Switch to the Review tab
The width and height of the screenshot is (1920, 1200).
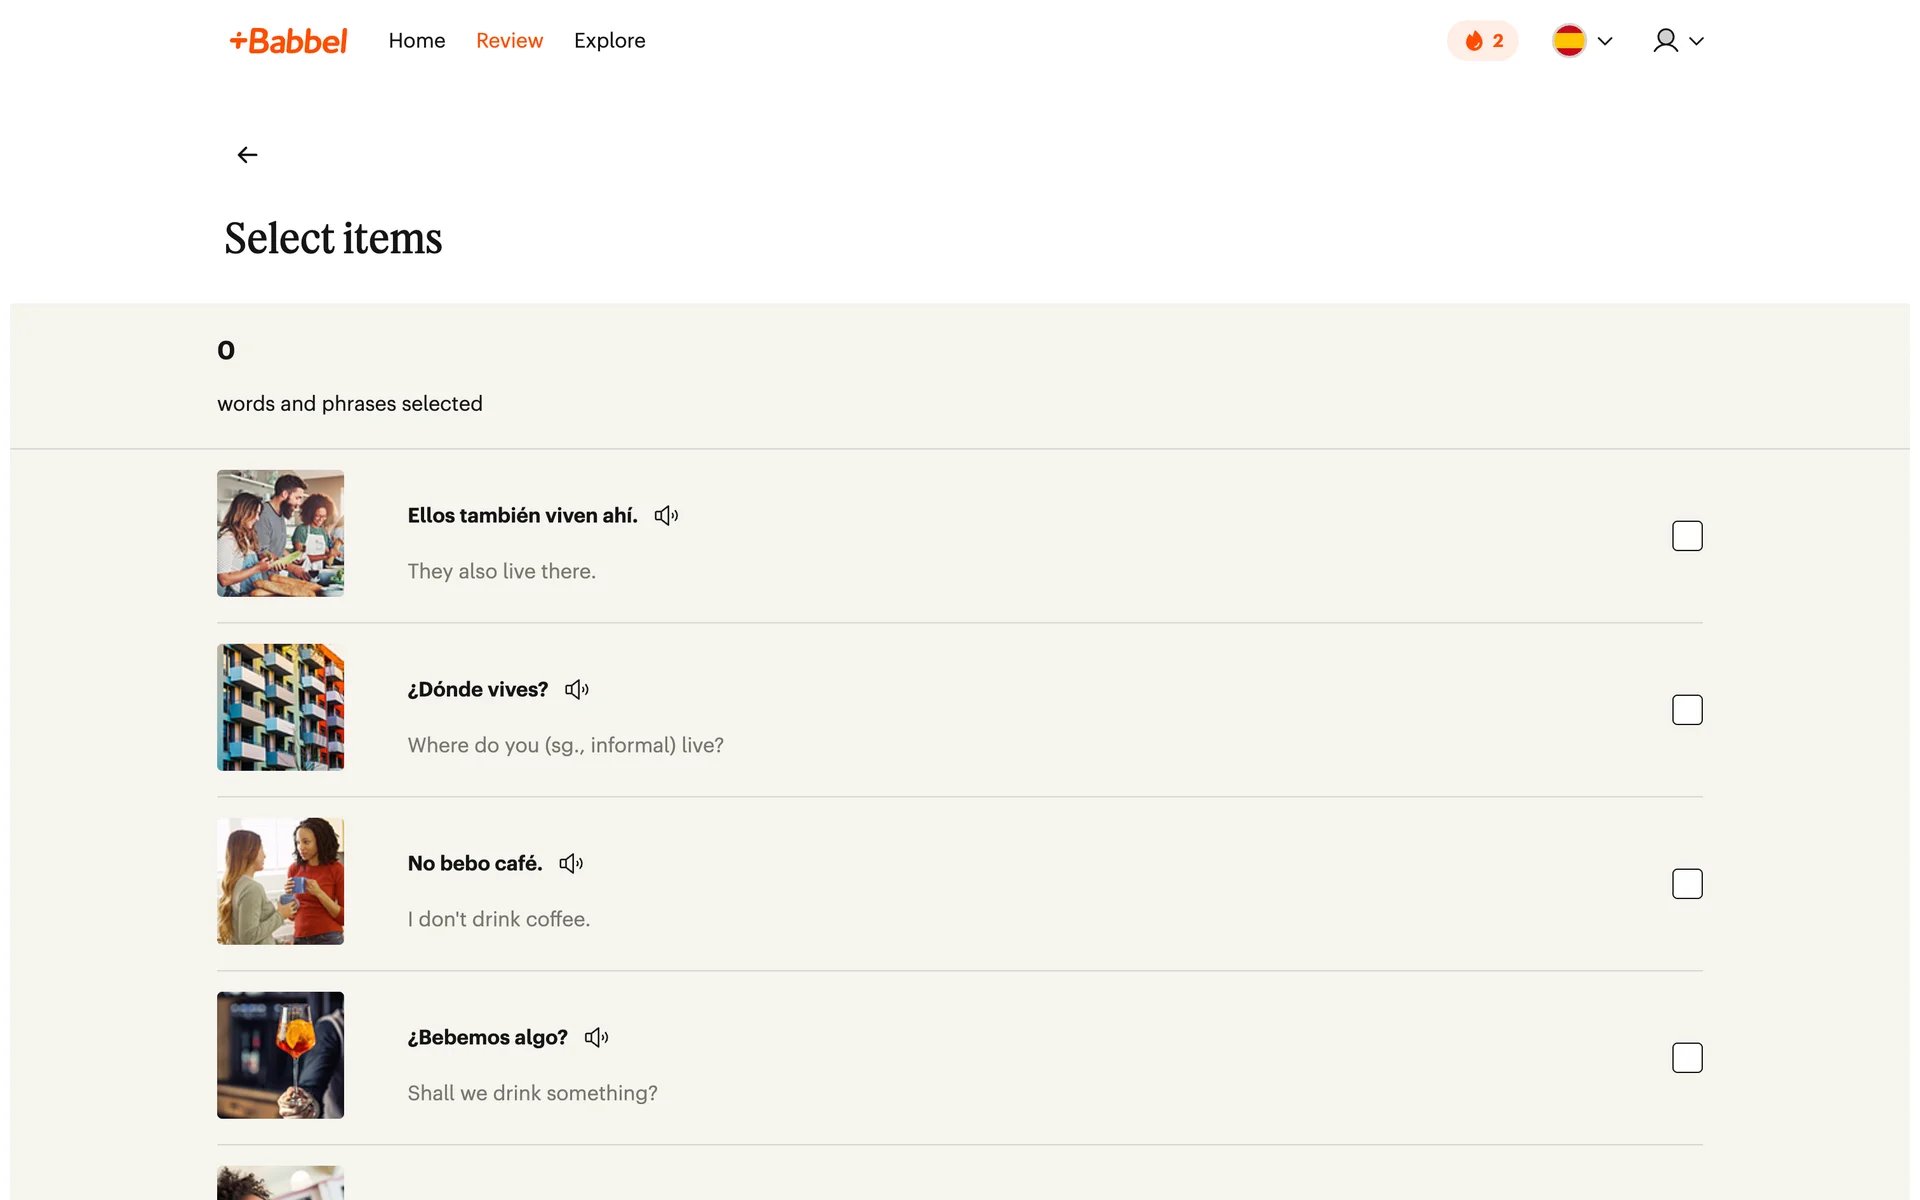(x=509, y=41)
